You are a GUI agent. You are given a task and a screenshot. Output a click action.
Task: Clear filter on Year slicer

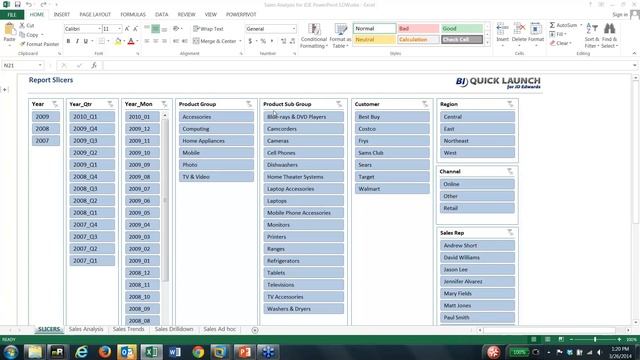tap(55, 104)
